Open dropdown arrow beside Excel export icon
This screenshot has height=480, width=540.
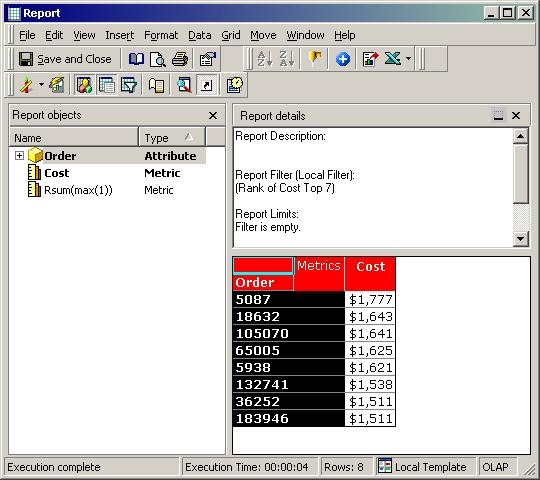pyautogui.click(x=408, y=59)
